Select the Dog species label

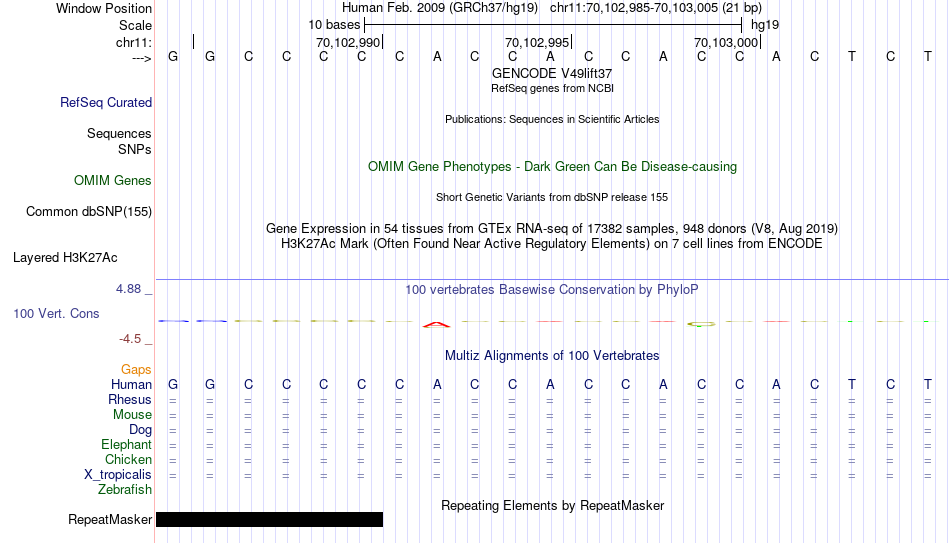[141, 430]
